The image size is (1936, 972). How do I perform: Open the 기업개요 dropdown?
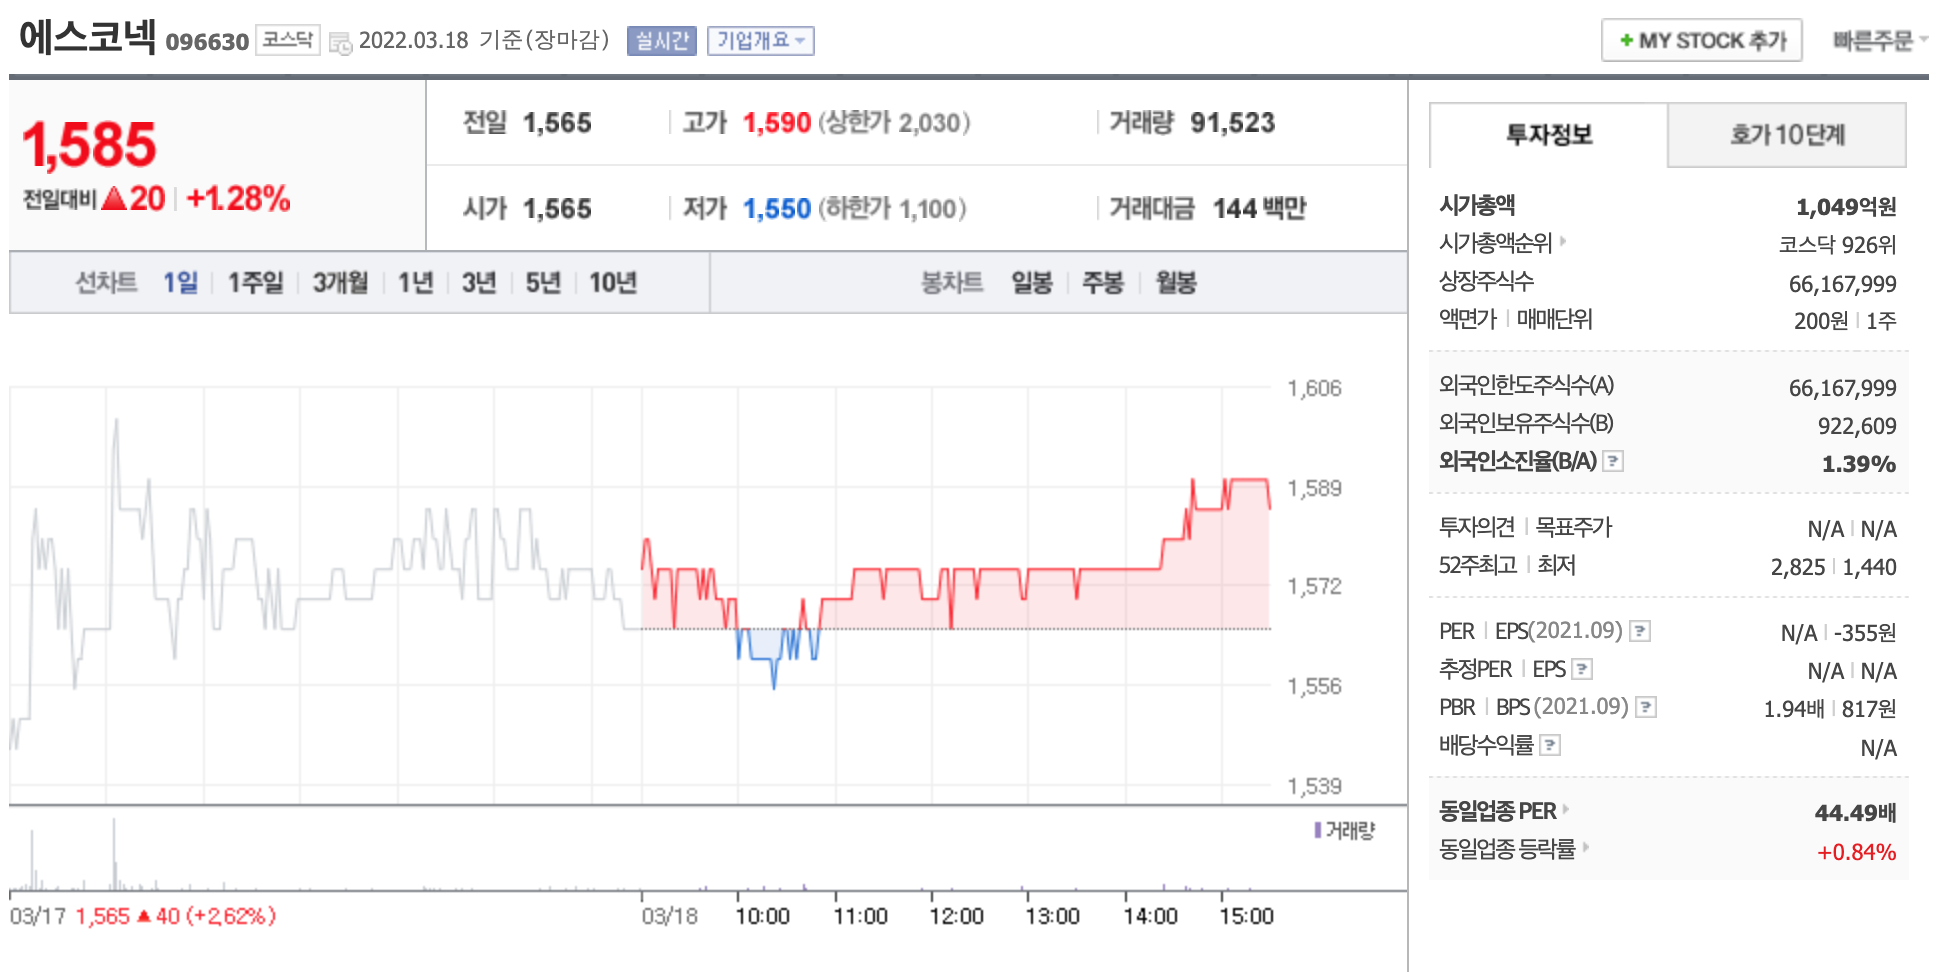[x=761, y=41]
